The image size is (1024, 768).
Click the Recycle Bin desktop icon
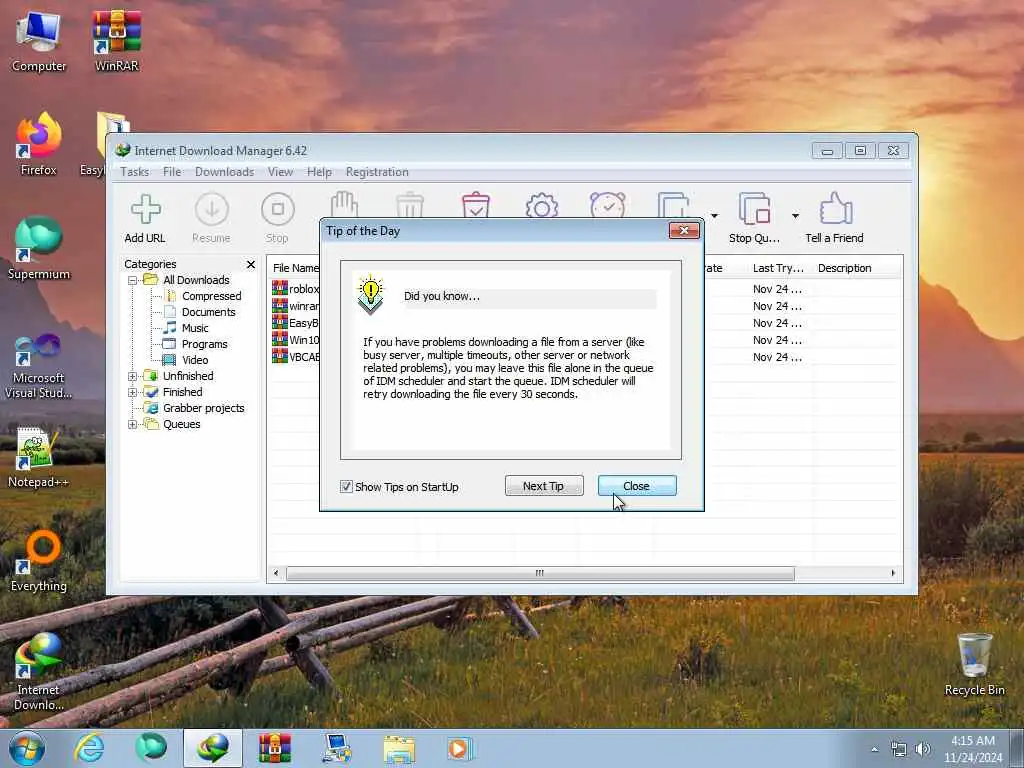[974, 664]
